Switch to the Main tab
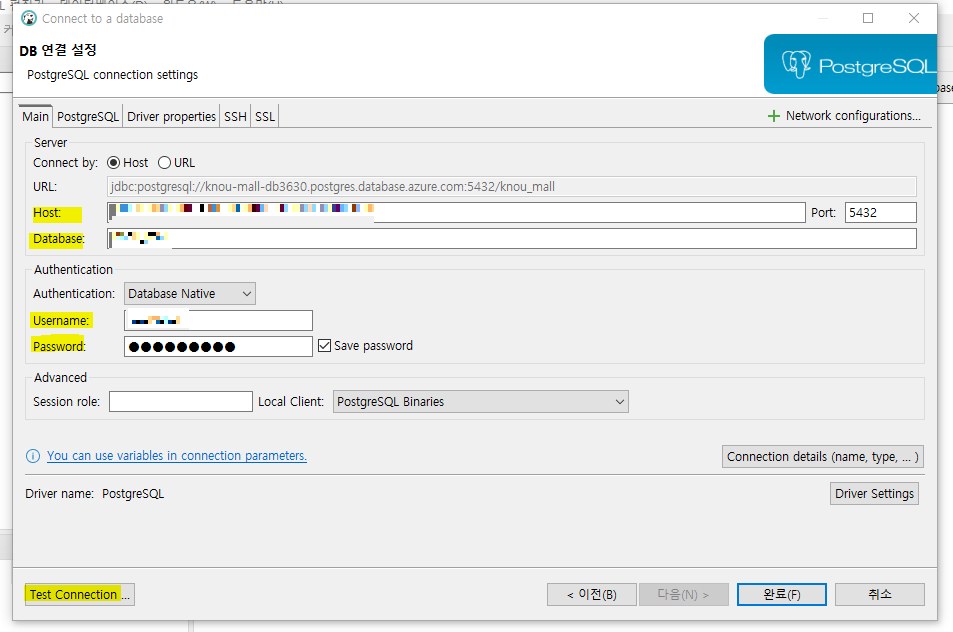This screenshot has width=953, height=632. (x=35, y=116)
